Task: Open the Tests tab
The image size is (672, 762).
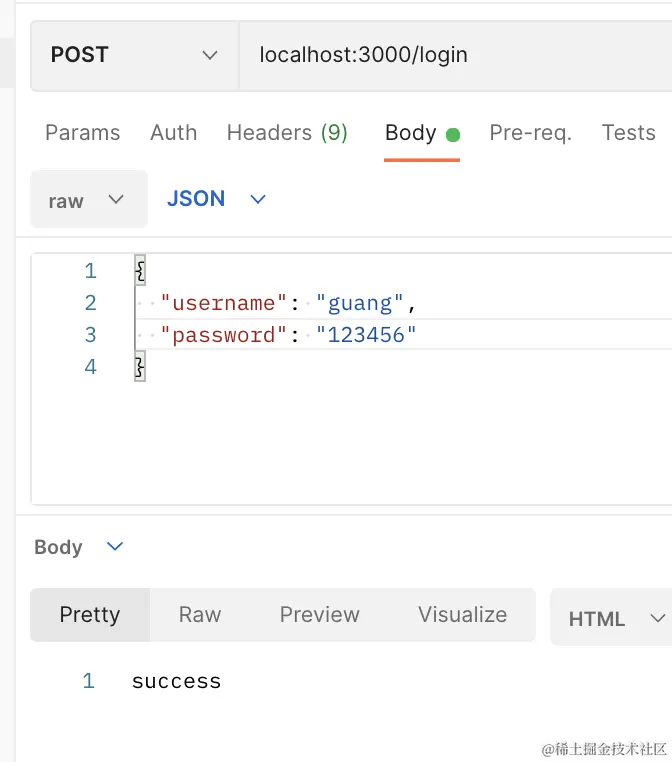Action: pos(629,133)
